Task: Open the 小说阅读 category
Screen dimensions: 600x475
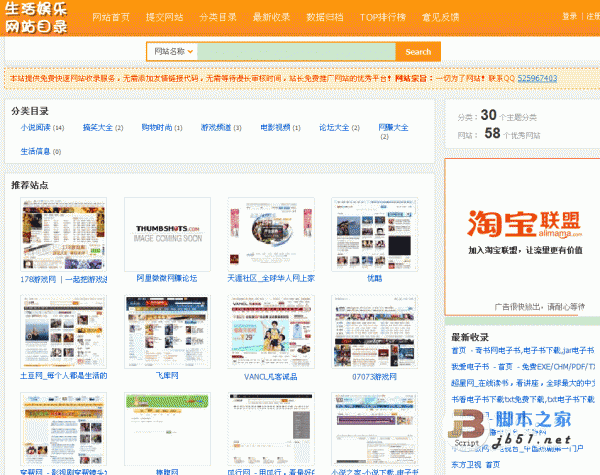Action: pyautogui.click(x=36, y=127)
